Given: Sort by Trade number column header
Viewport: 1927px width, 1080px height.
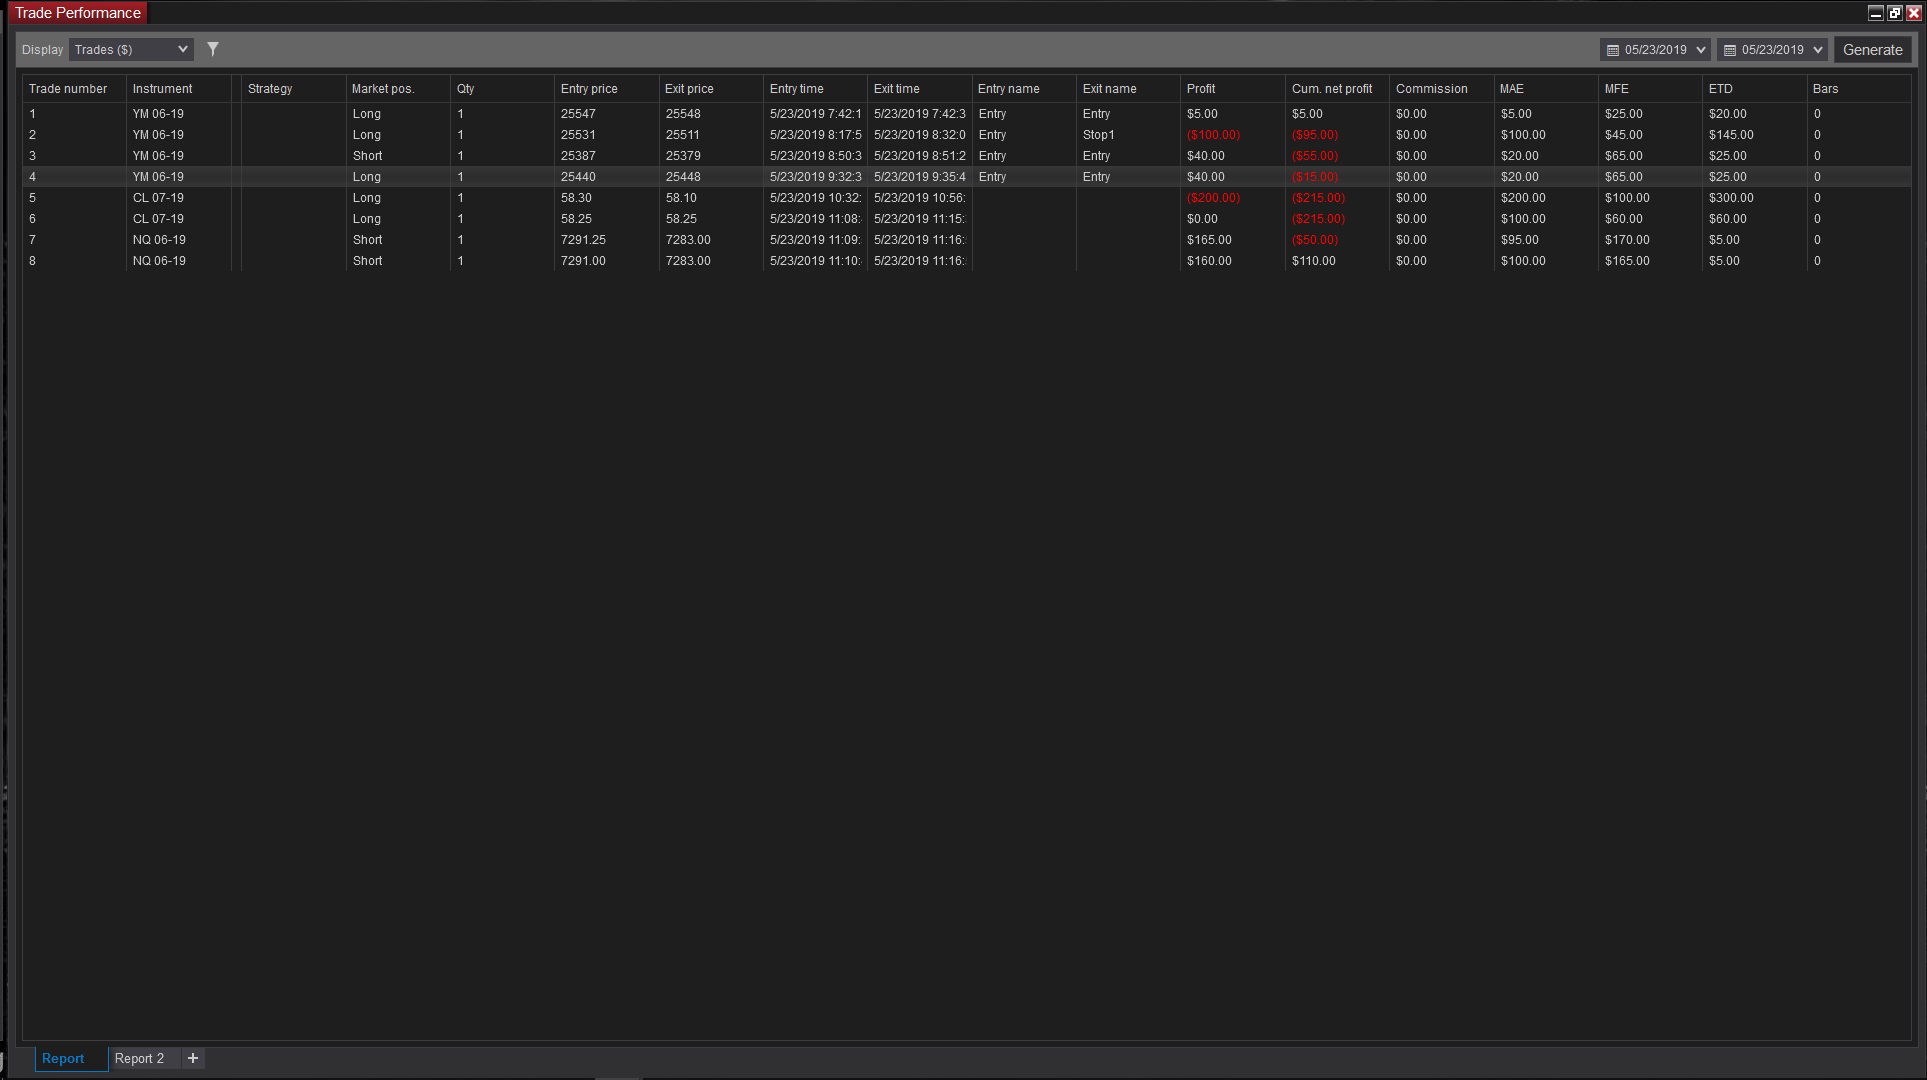Looking at the screenshot, I should [74, 89].
